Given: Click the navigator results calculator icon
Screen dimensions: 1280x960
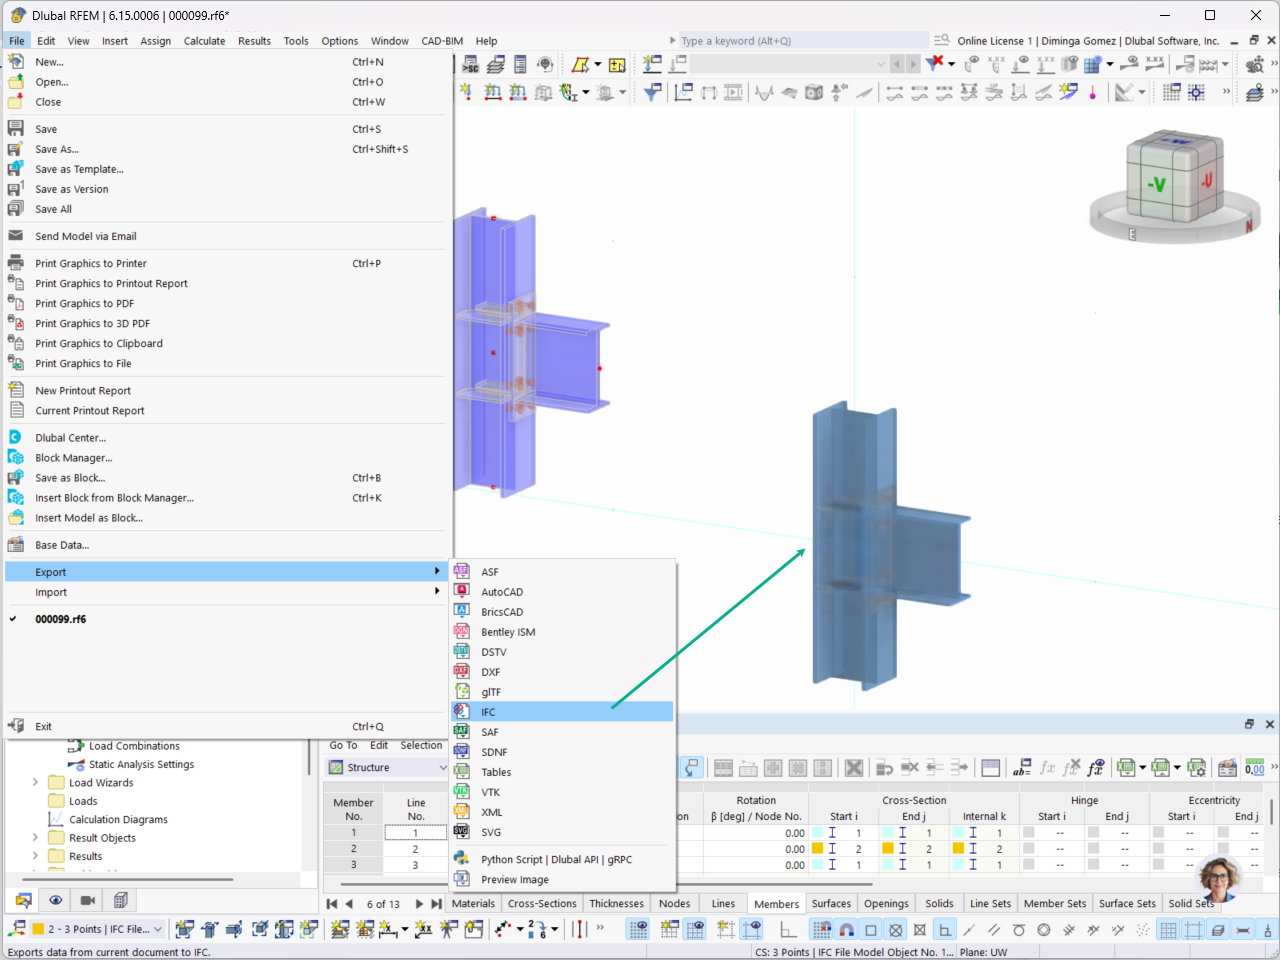Looking at the screenshot, I should (120, 900).
